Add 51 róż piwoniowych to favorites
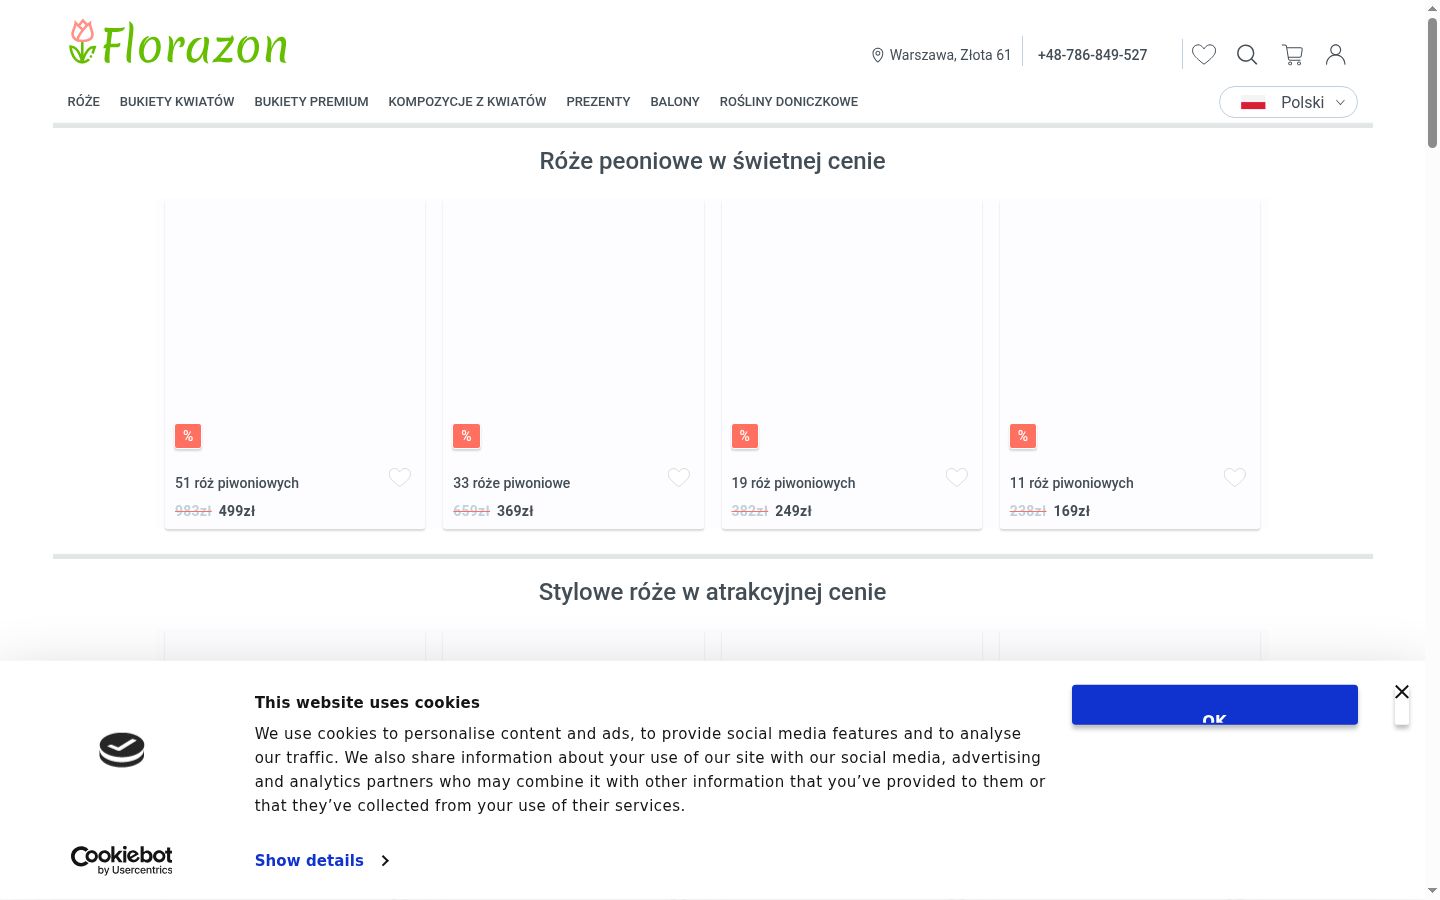This screenshot has height=900, width=1440. pyautogui.click(x=400, y=477)
